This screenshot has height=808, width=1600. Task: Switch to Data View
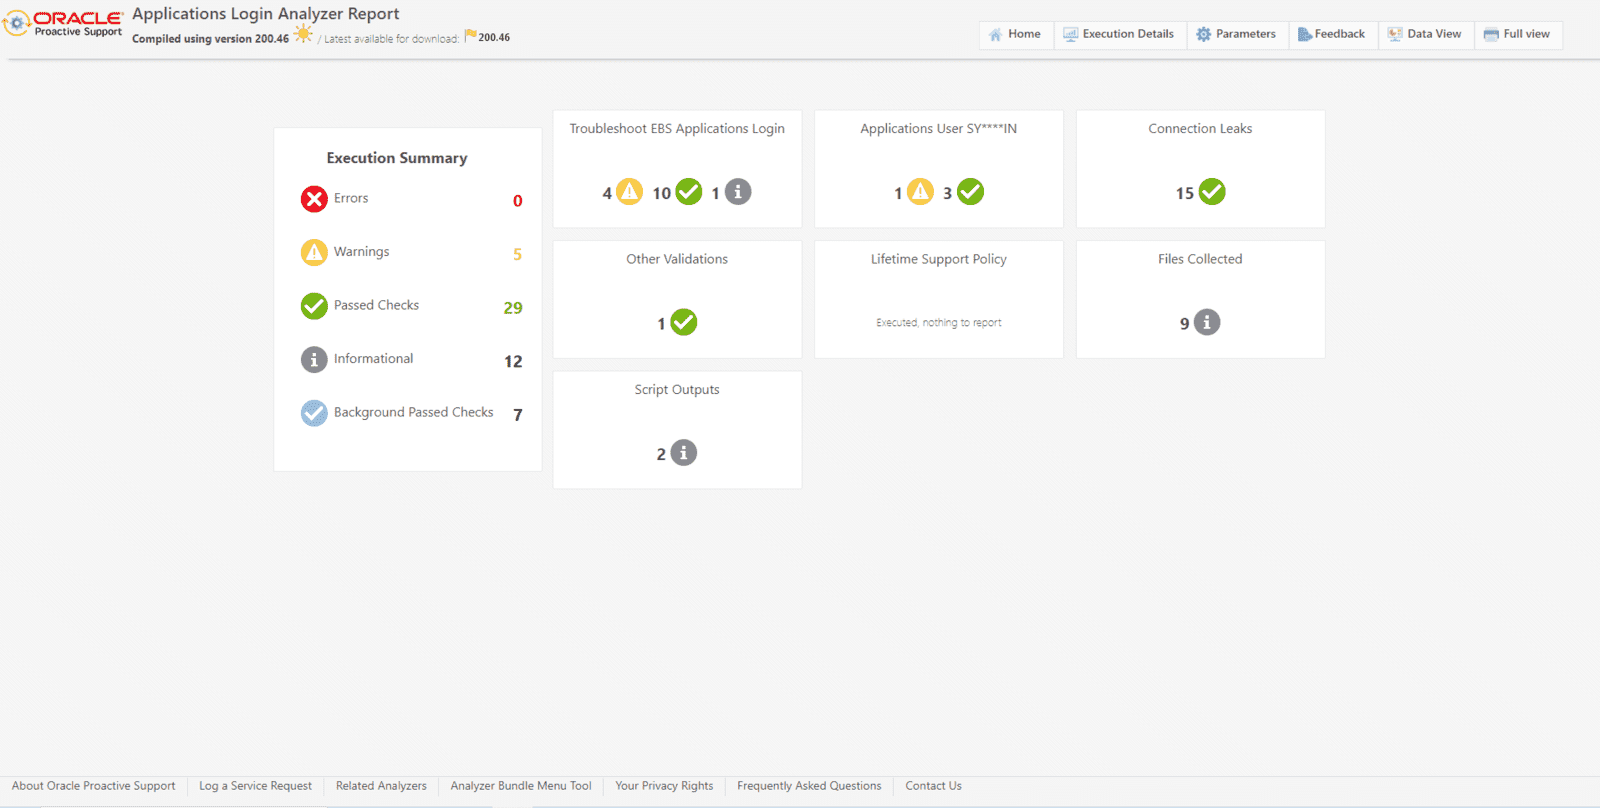tap(1425, 34)
